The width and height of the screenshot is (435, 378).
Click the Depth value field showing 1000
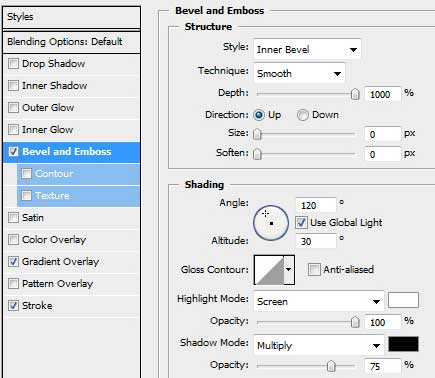point(383,94)
